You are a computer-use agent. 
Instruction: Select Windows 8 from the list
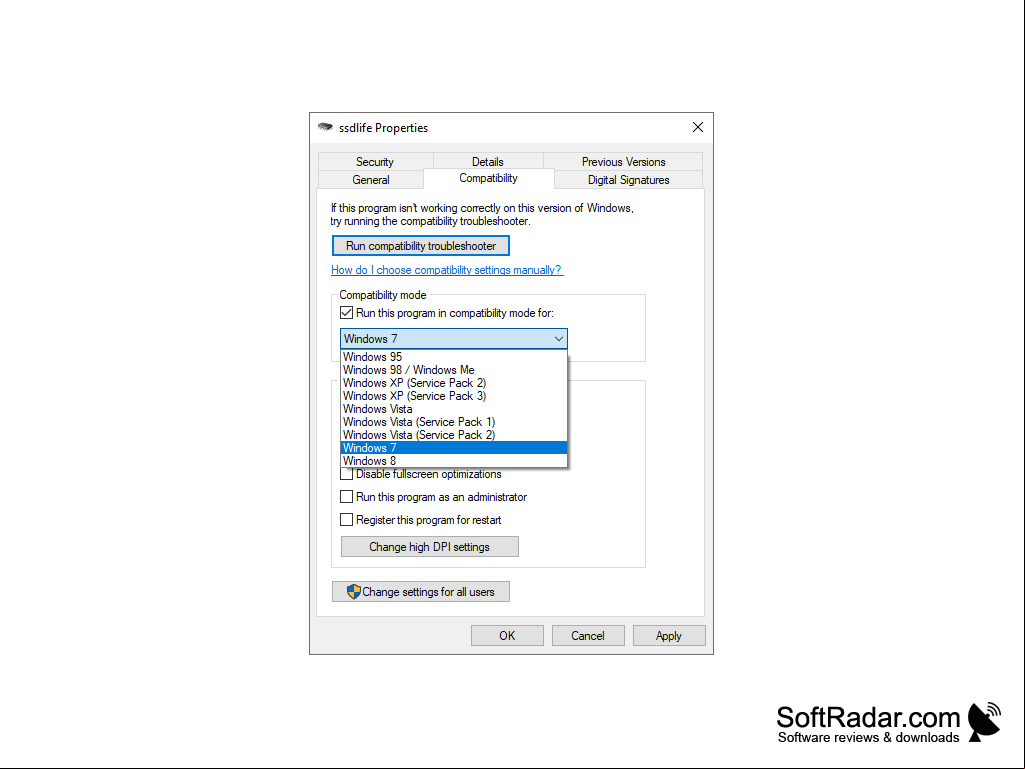[x=454, y=461]
